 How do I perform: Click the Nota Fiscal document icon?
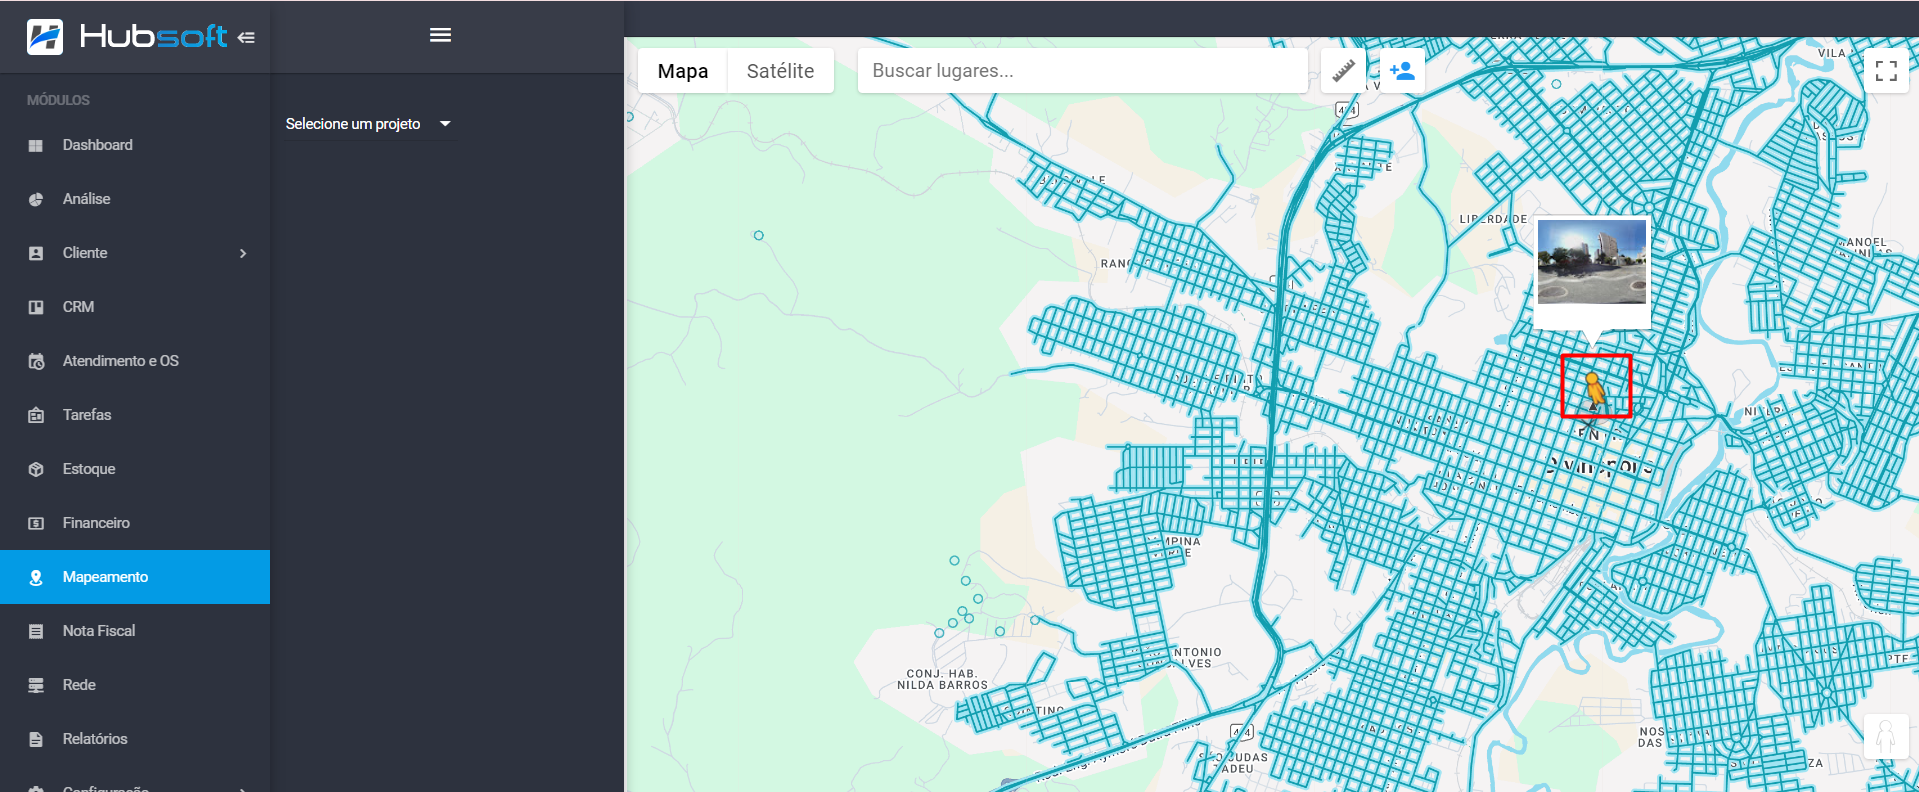(x=36, y=632)
